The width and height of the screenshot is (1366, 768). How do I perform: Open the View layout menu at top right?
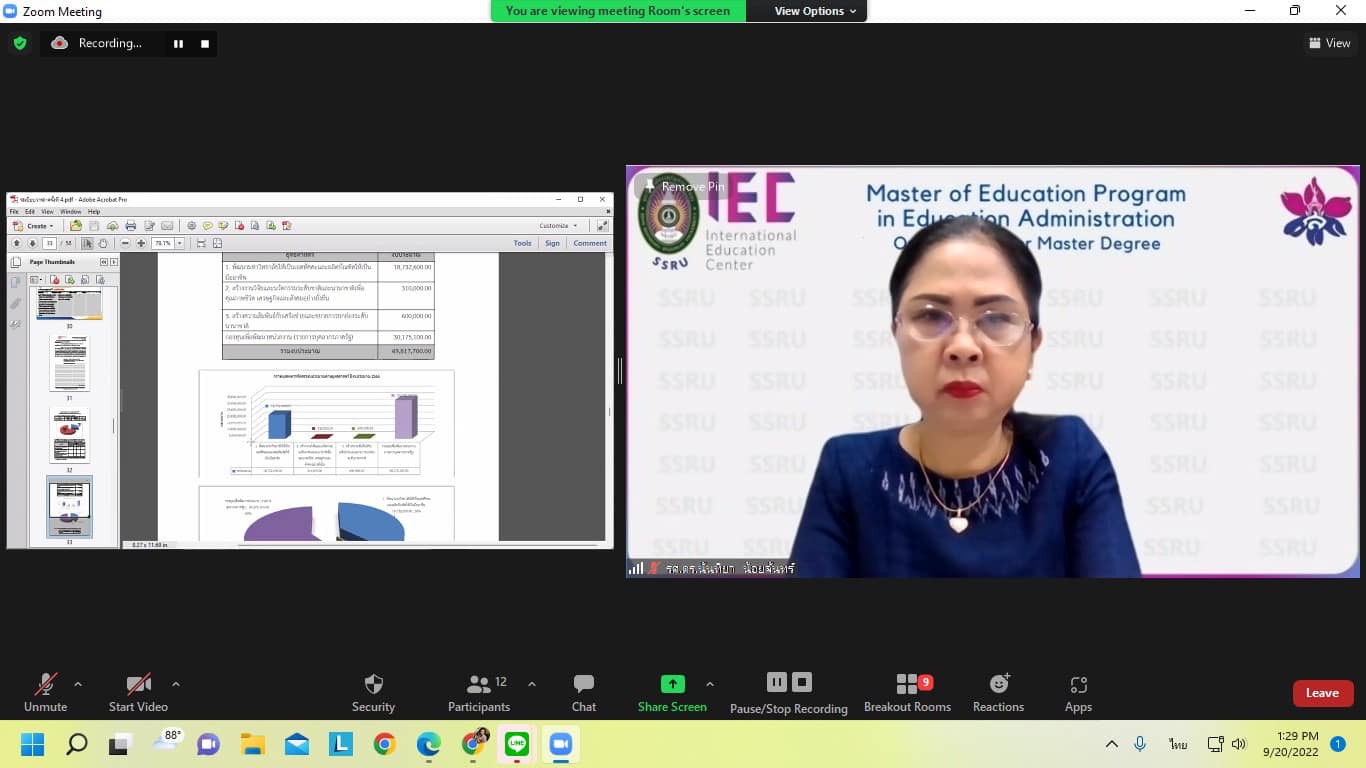1329,43
